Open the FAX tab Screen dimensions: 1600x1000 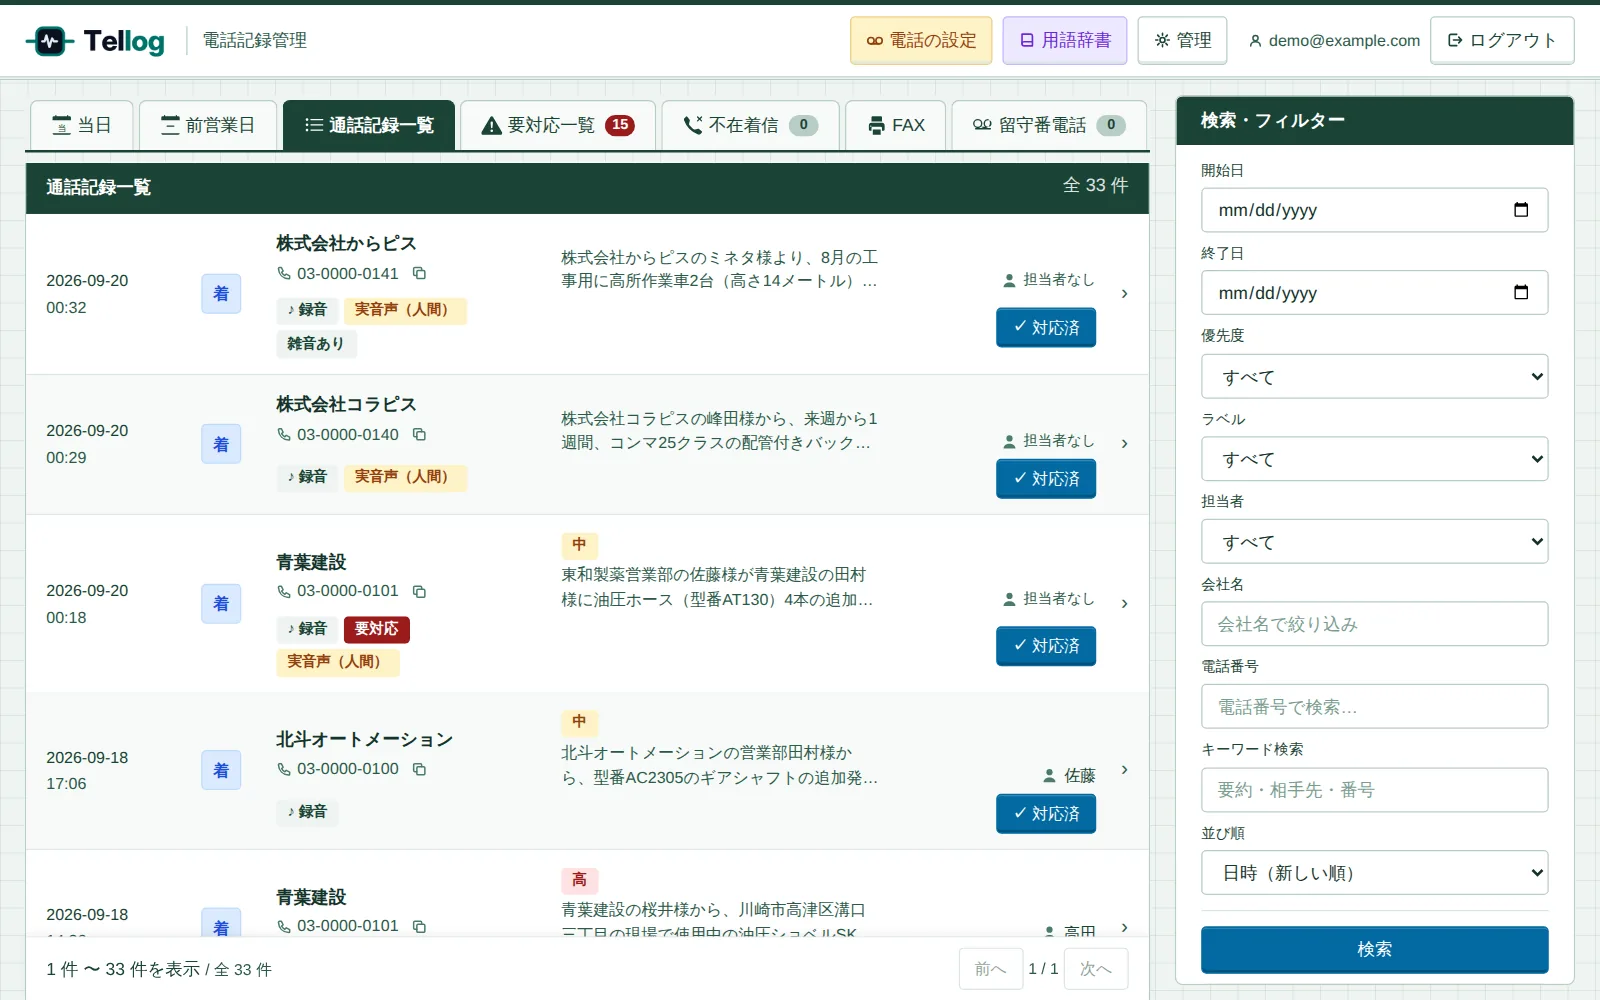tap(896, 125)
